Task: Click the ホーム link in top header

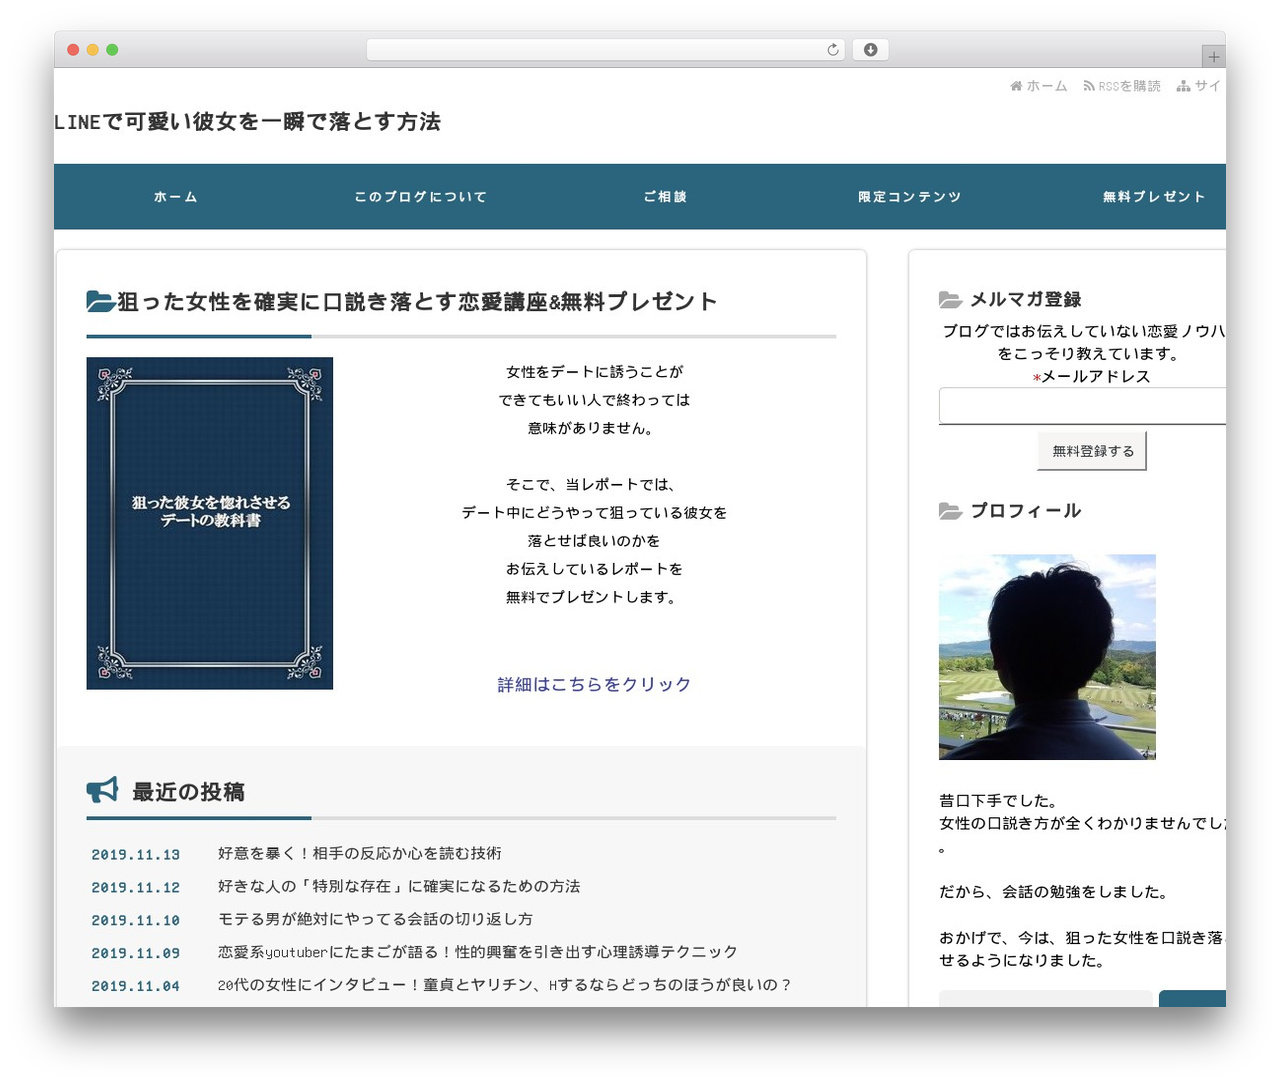Action: point(1047,86)
